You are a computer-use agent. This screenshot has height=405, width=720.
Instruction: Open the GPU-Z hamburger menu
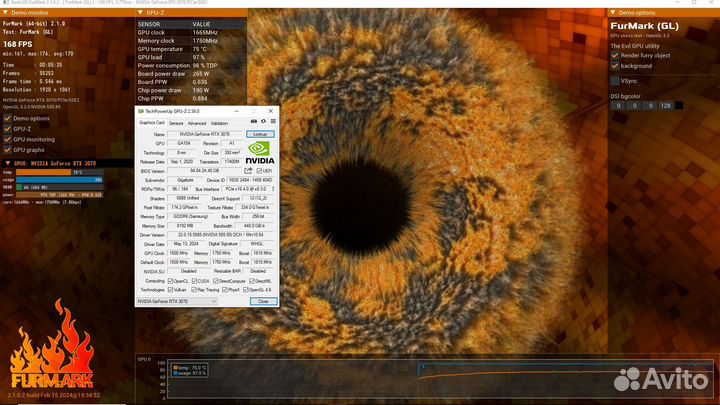click(x=273, y=121)
